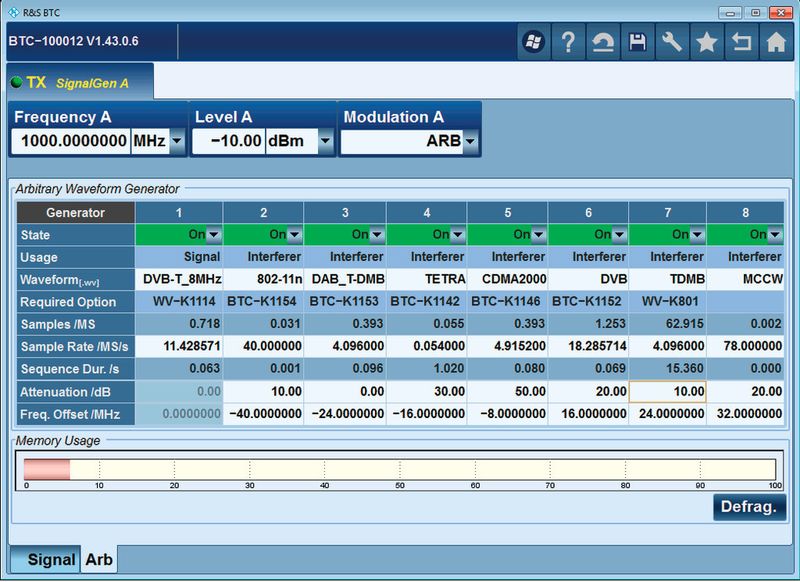This screenshot has height=582, width=800.
Task: Select waveform DAB_T-DMB cell
Action: (345, 279)
